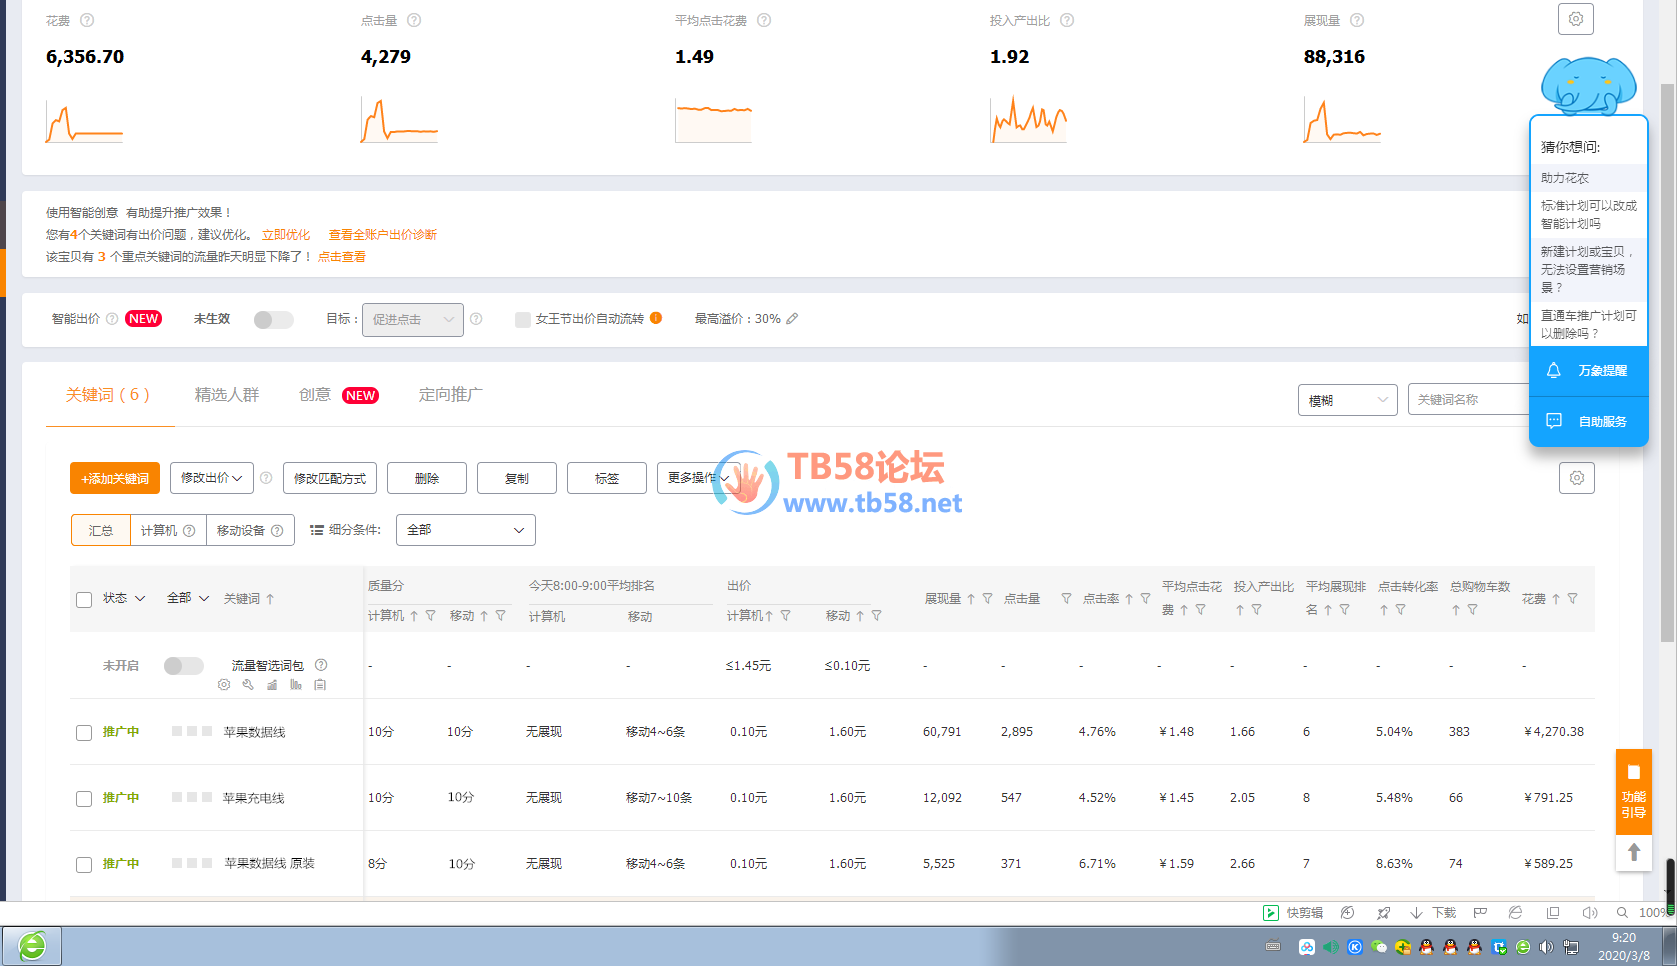Click the pencil icon to edit 最高溢价

tap(793, 319)
